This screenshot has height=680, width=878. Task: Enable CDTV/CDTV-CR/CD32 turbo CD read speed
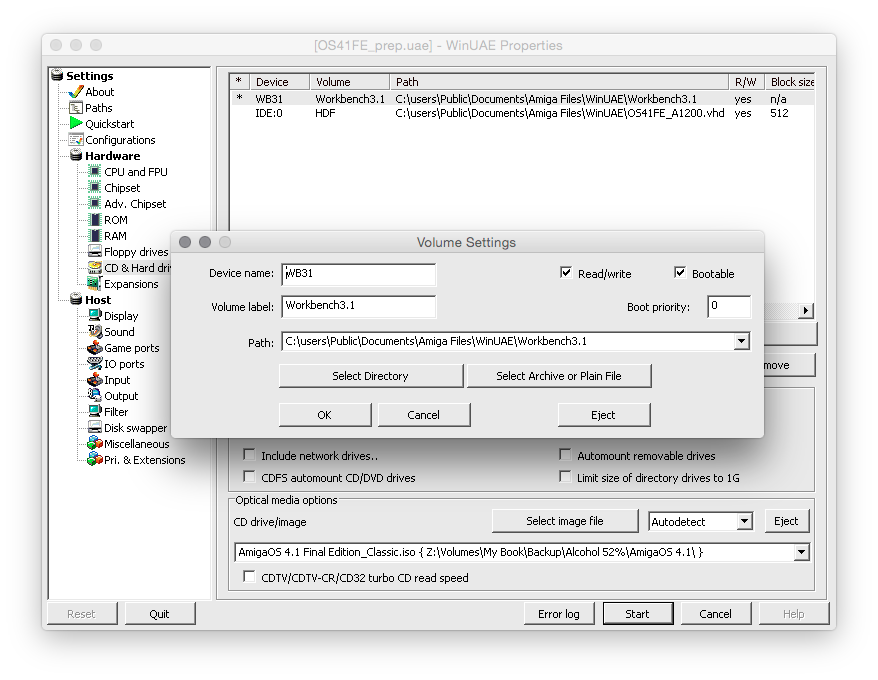[x=249, y=577]
